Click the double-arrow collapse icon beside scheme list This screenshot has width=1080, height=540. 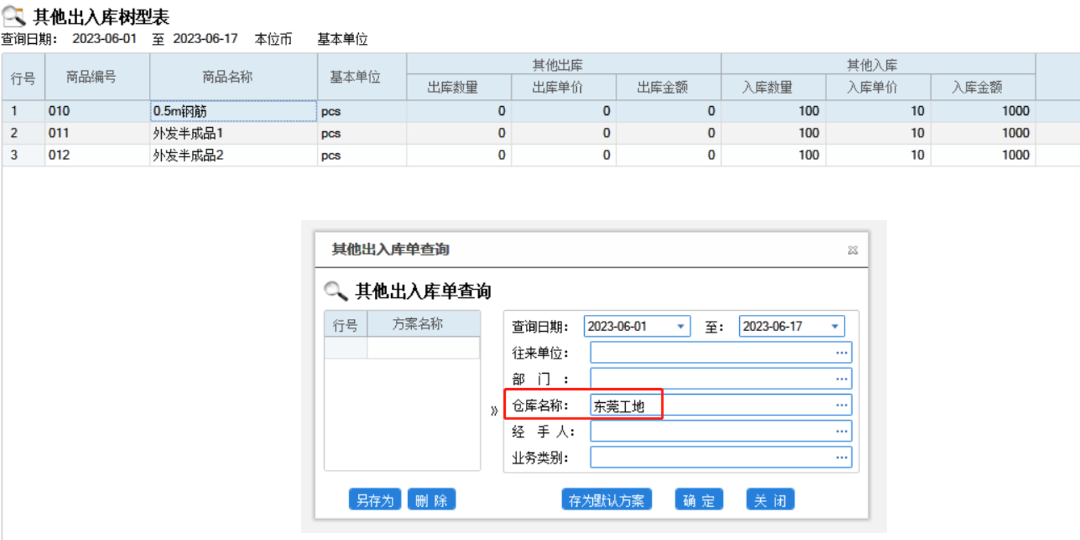(493, 410)
